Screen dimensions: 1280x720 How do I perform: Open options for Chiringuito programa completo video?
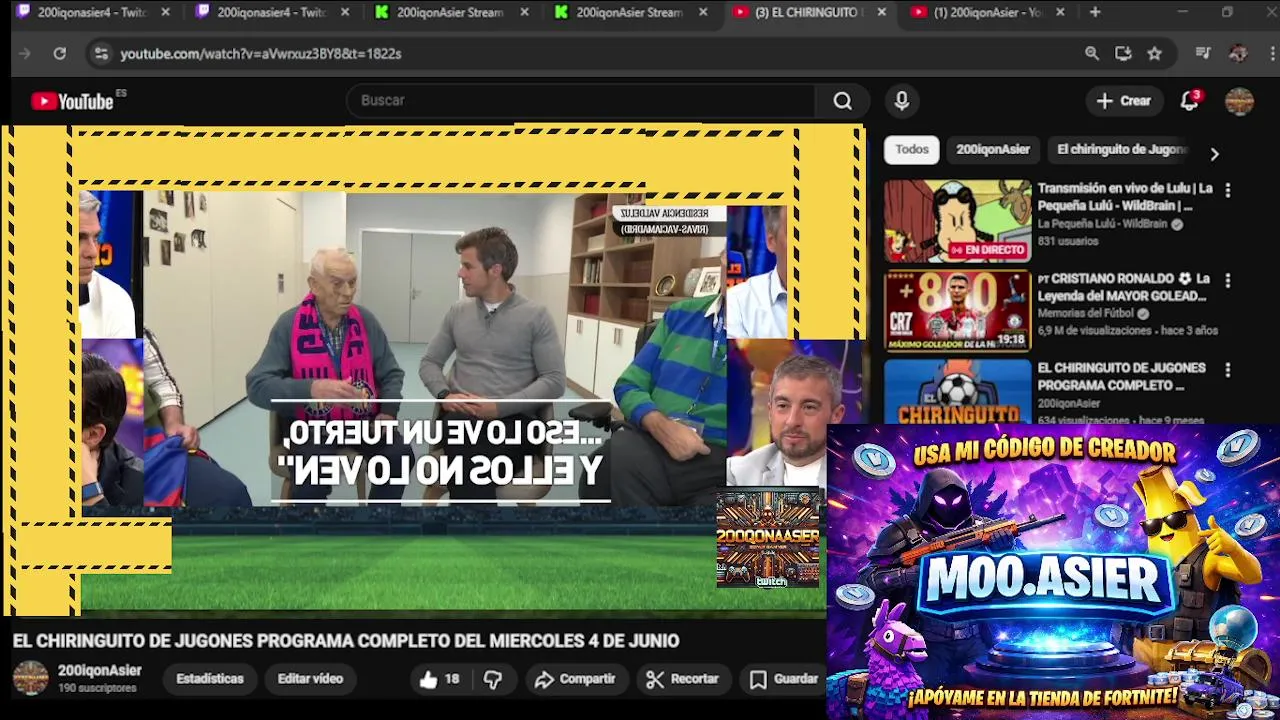[1227, 370]
